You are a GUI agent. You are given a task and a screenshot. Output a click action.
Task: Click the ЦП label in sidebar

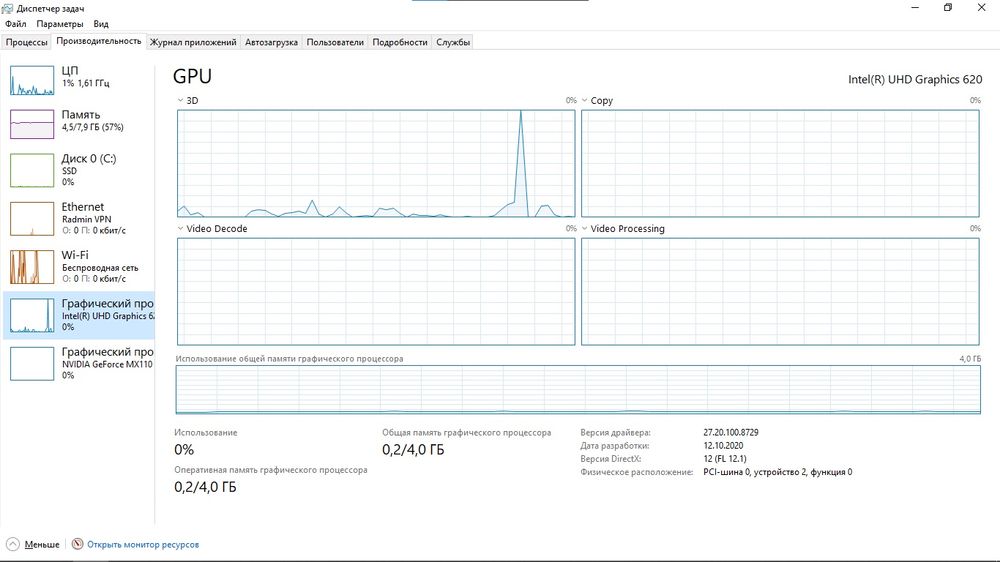[70, 70]
